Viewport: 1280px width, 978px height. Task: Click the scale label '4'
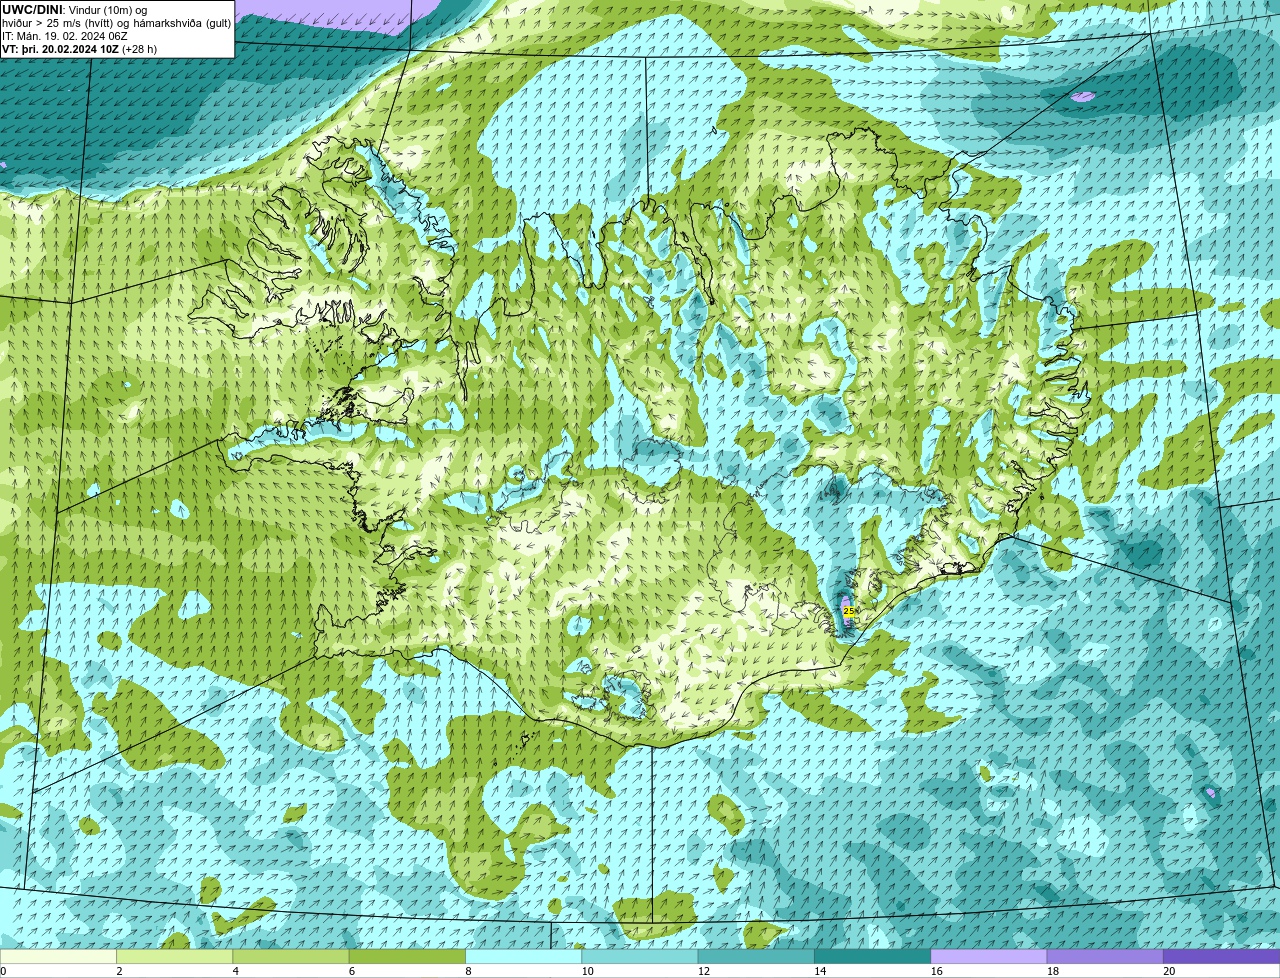click(235, 971)
